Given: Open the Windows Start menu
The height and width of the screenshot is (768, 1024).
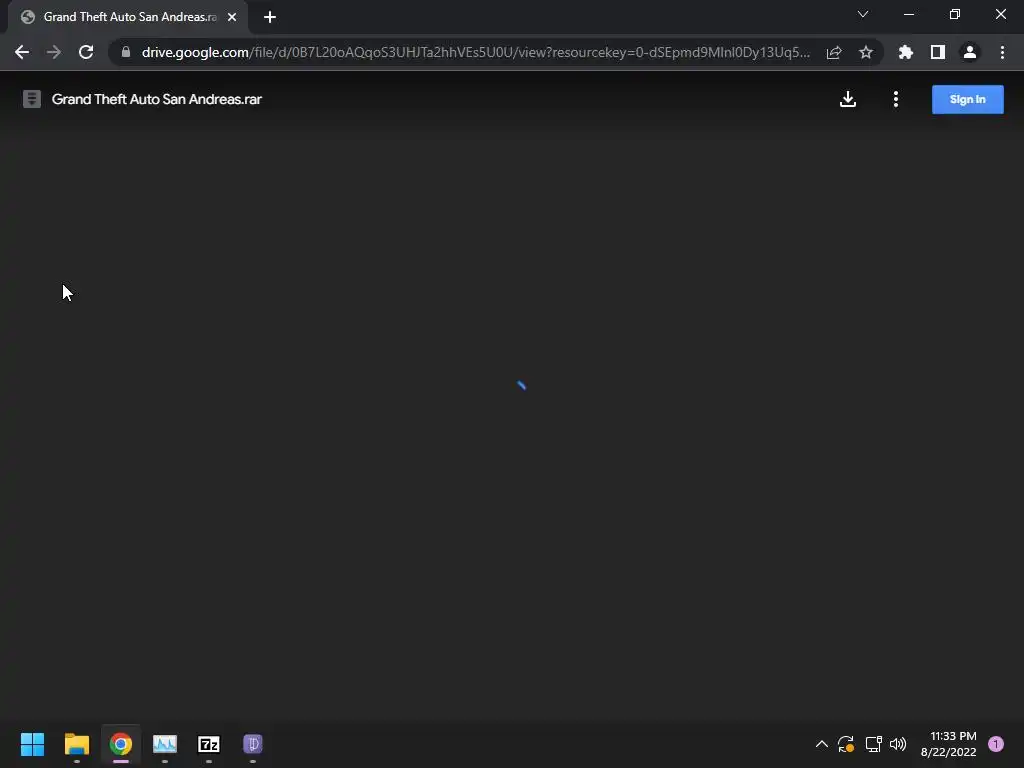Looking at the screenshot, I should pos(32,744).
